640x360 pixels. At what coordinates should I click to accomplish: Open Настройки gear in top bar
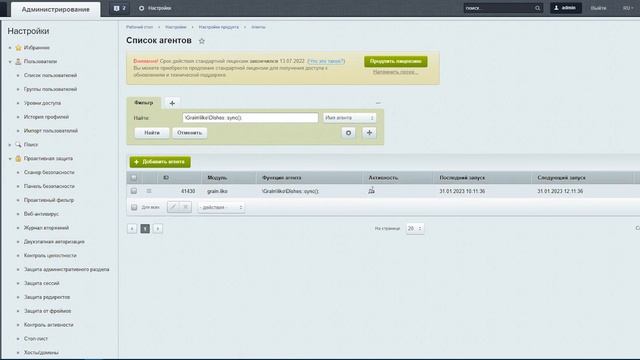tap(155, 8)
